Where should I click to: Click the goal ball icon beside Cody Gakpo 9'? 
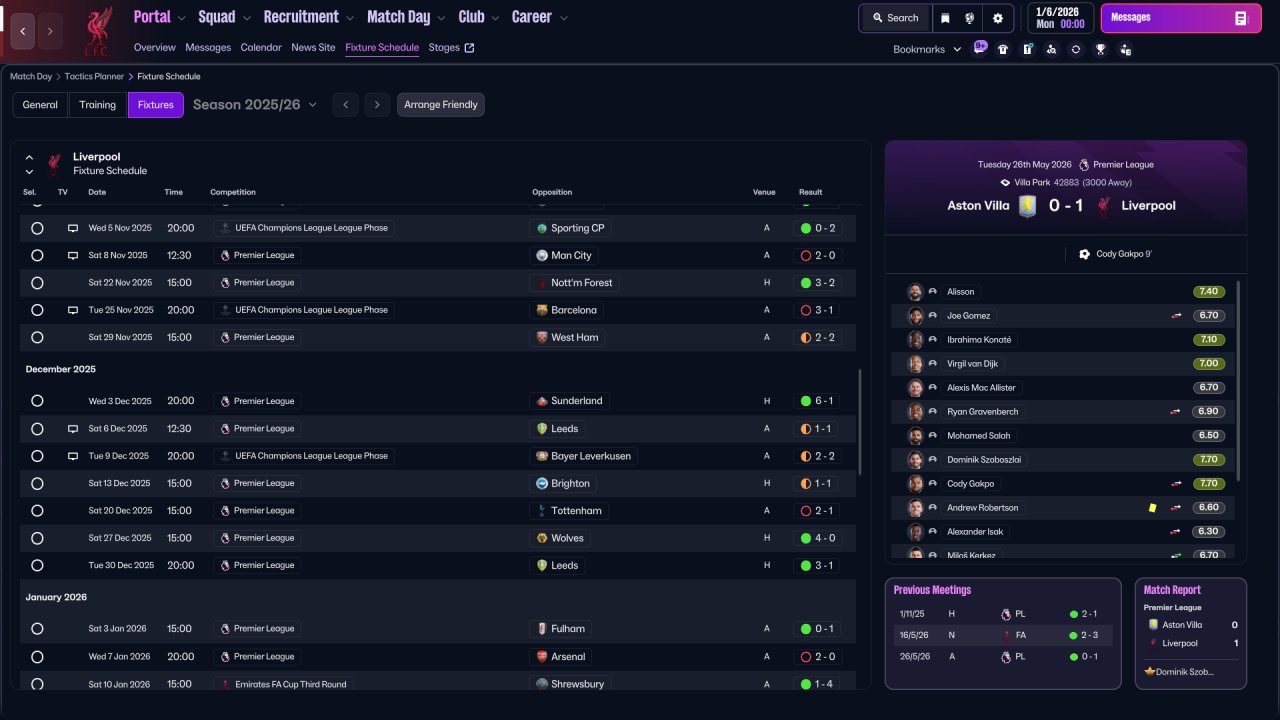(1085, 254)
